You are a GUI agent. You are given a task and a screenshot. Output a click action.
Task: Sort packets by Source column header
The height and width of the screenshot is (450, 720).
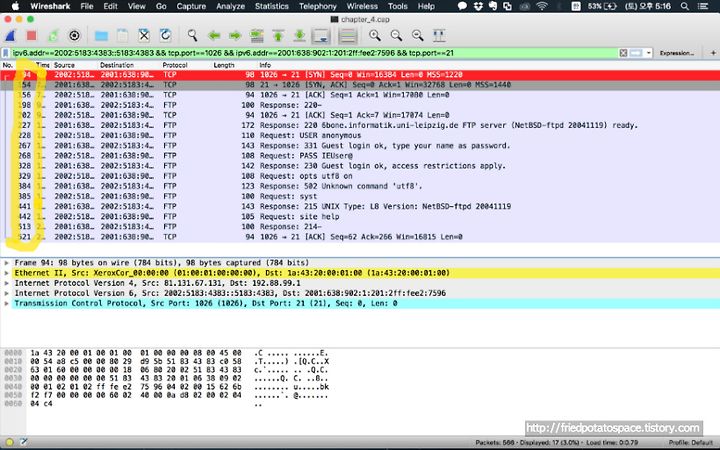tap(64, 65)
